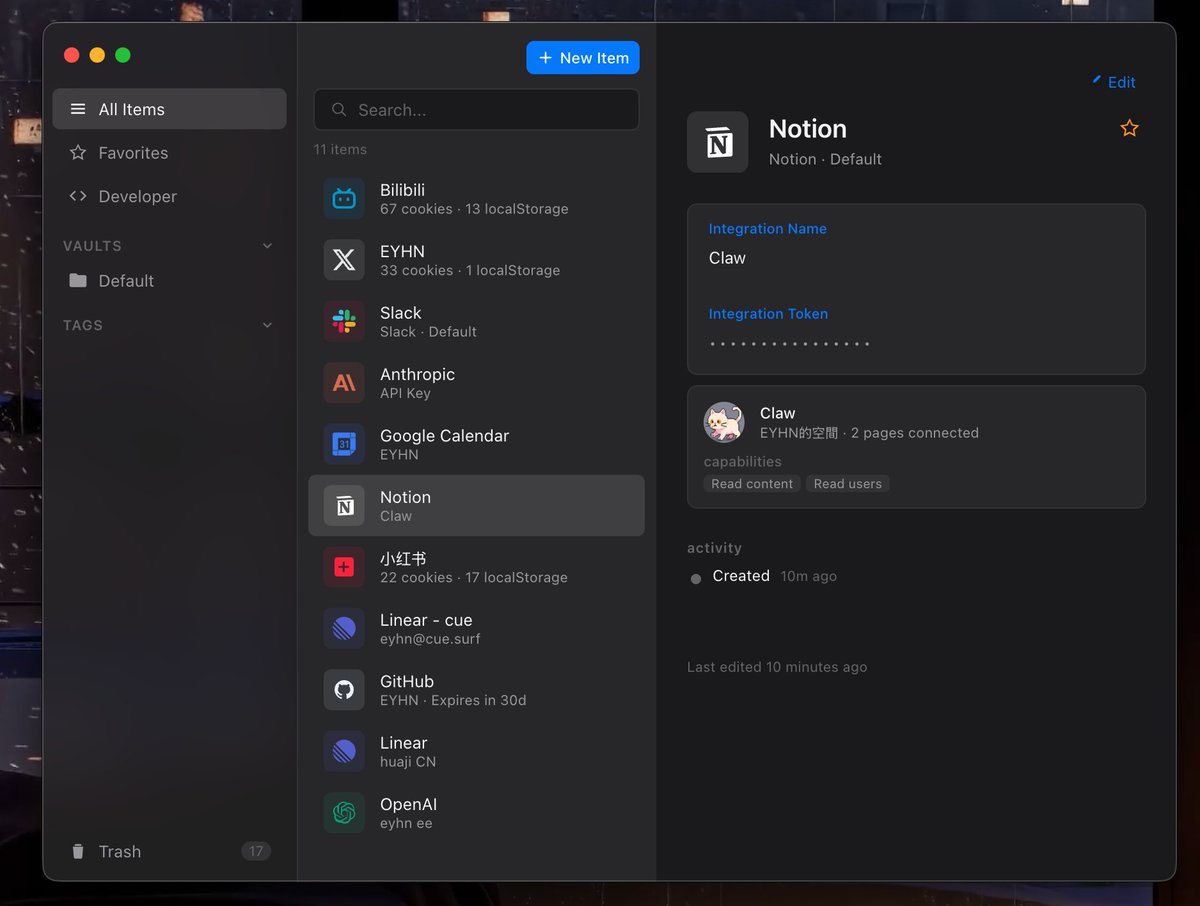The height and width of the screenshot is (906, 1200).
Task: Click 'Last edited 10 minutes ago' text
Action: (777, 667)
